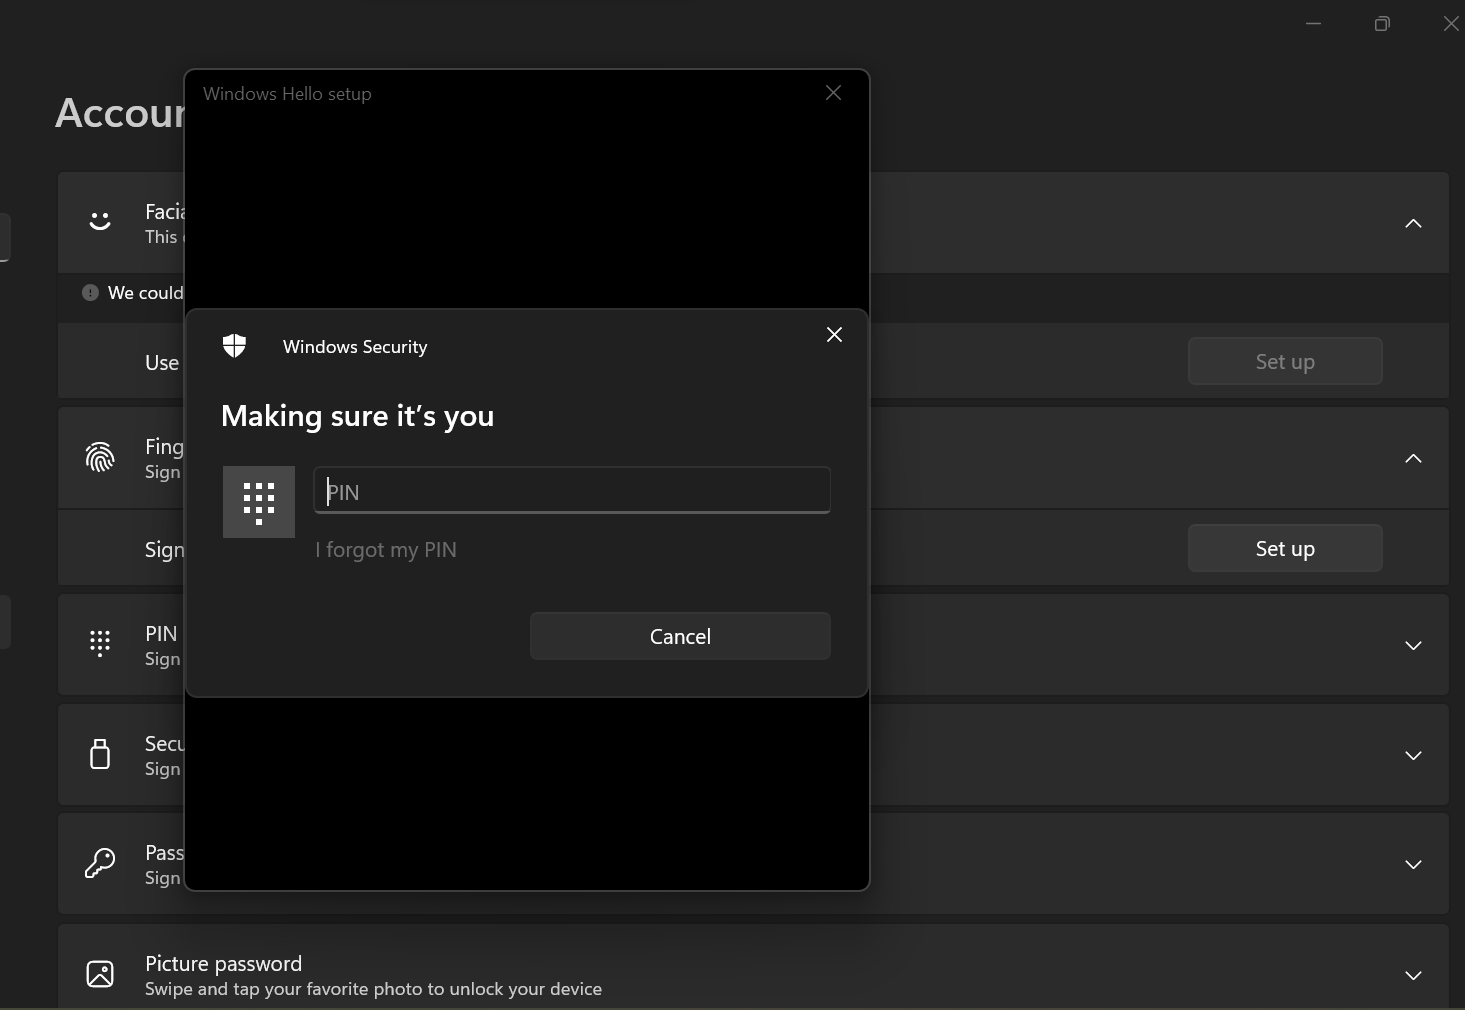Viewport: 1465px width, 1010px height.
Task: Expand the Security key section chevron
Action: point(1413,755)
